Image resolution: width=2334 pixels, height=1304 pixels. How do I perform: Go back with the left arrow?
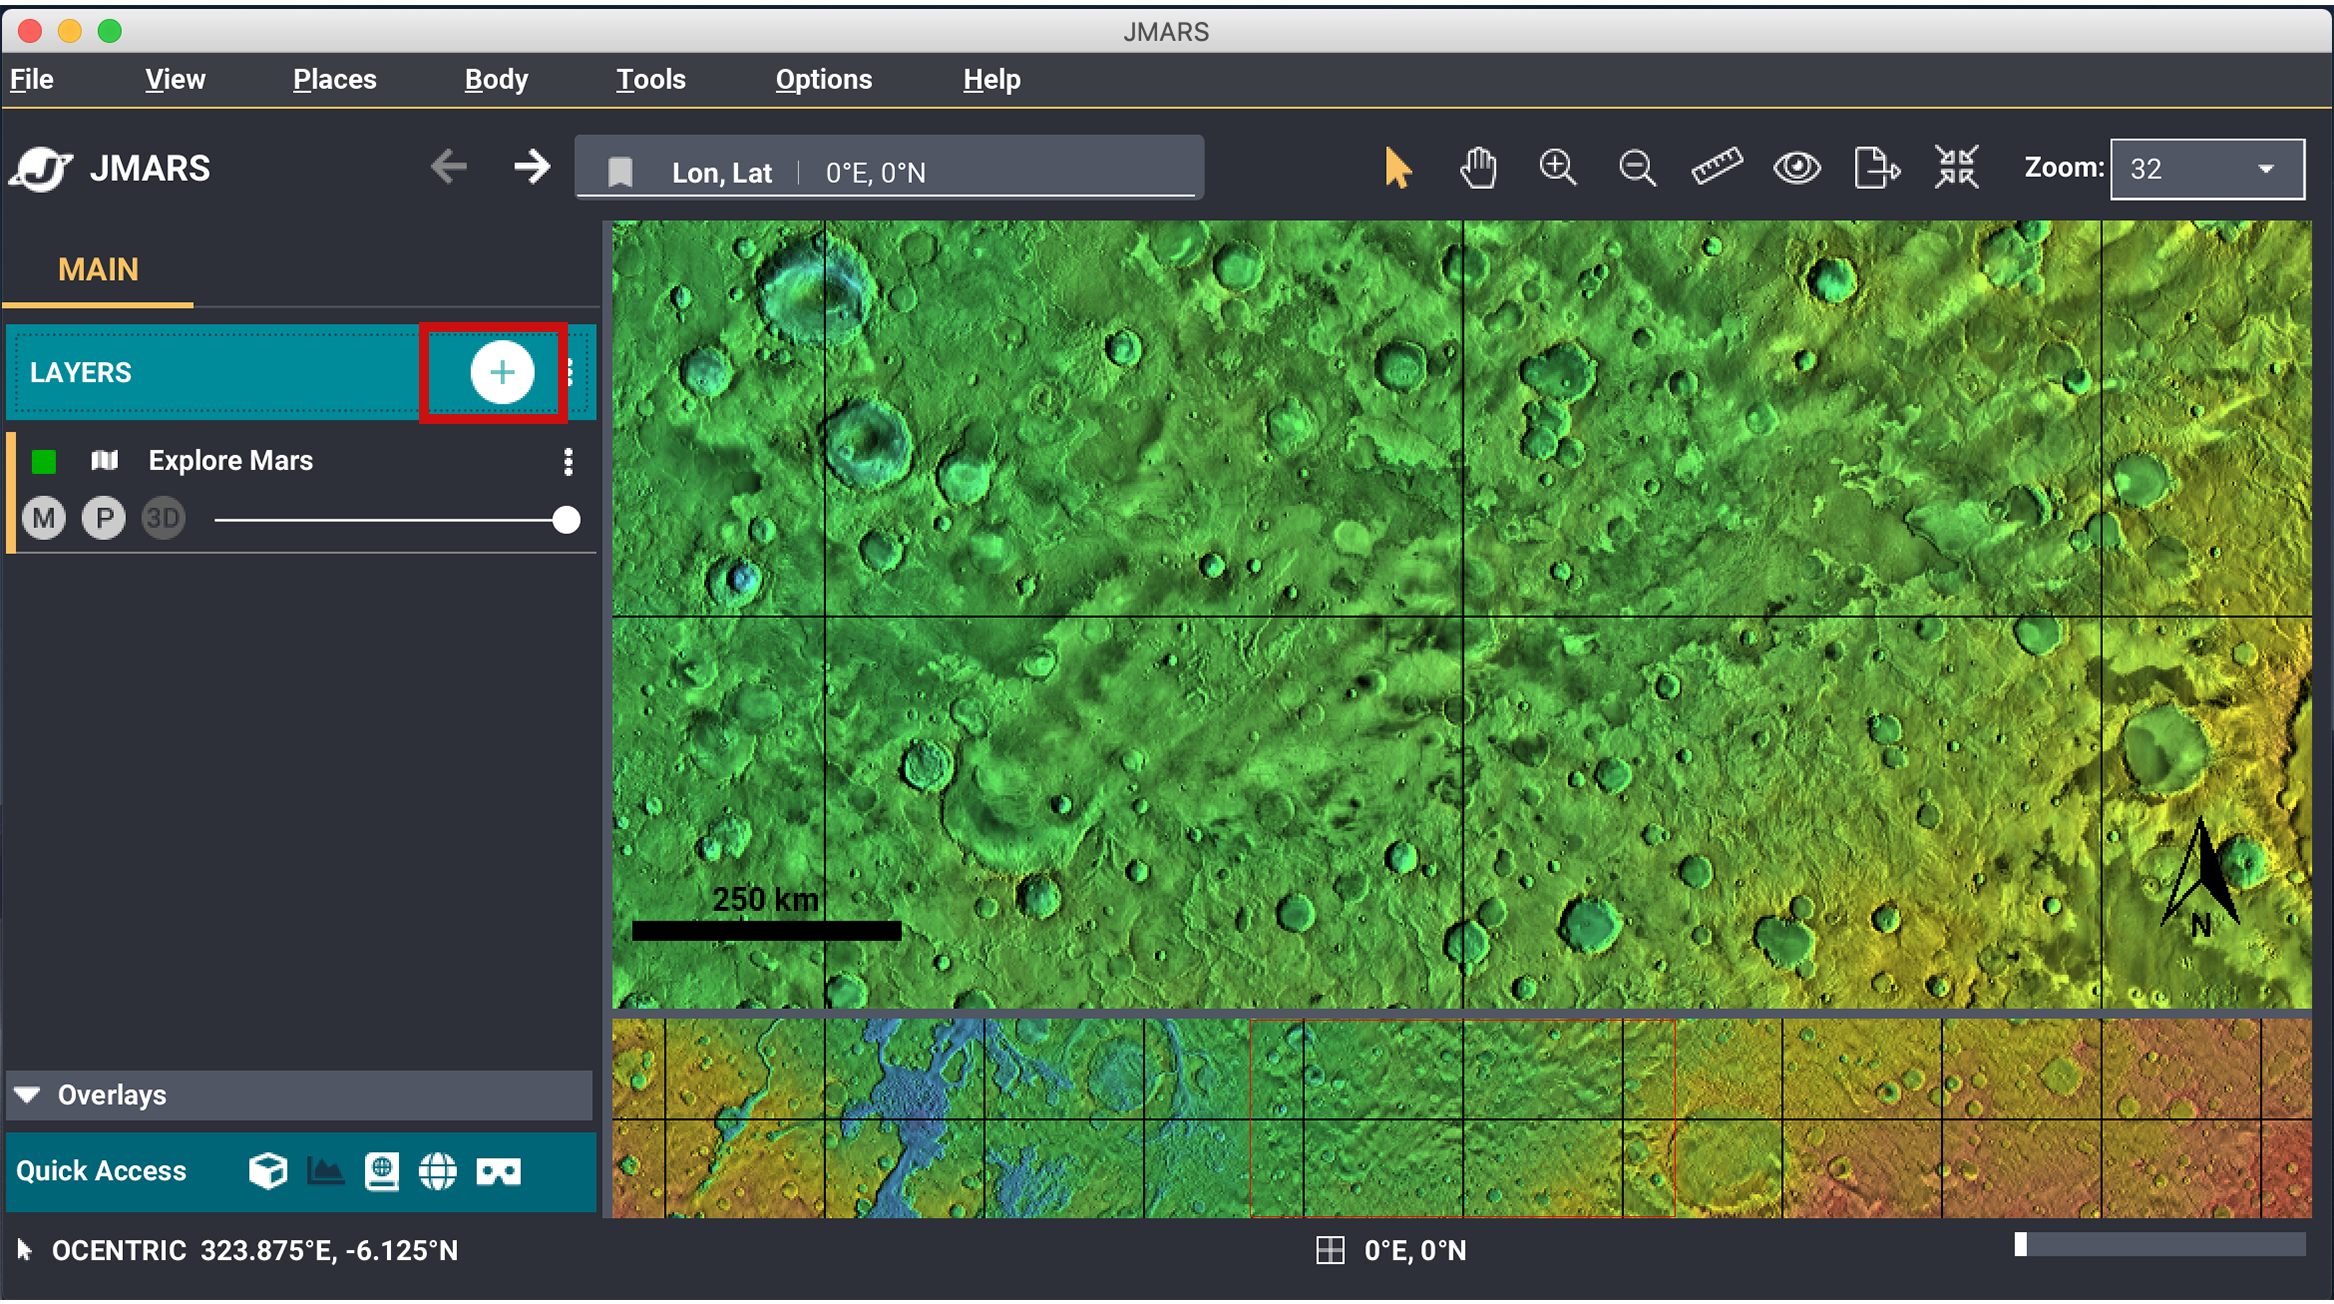click(449, 166)
